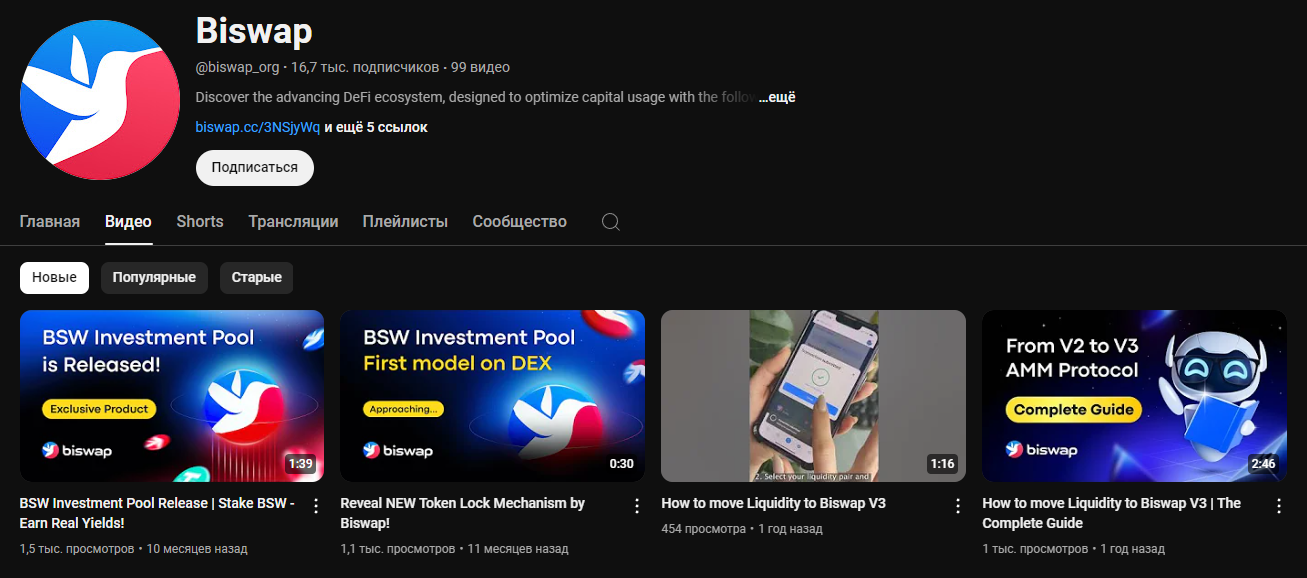
Task: Open title 'How to move Liquidity to Biswap V3' with 454 views
Action: (774, 503)
